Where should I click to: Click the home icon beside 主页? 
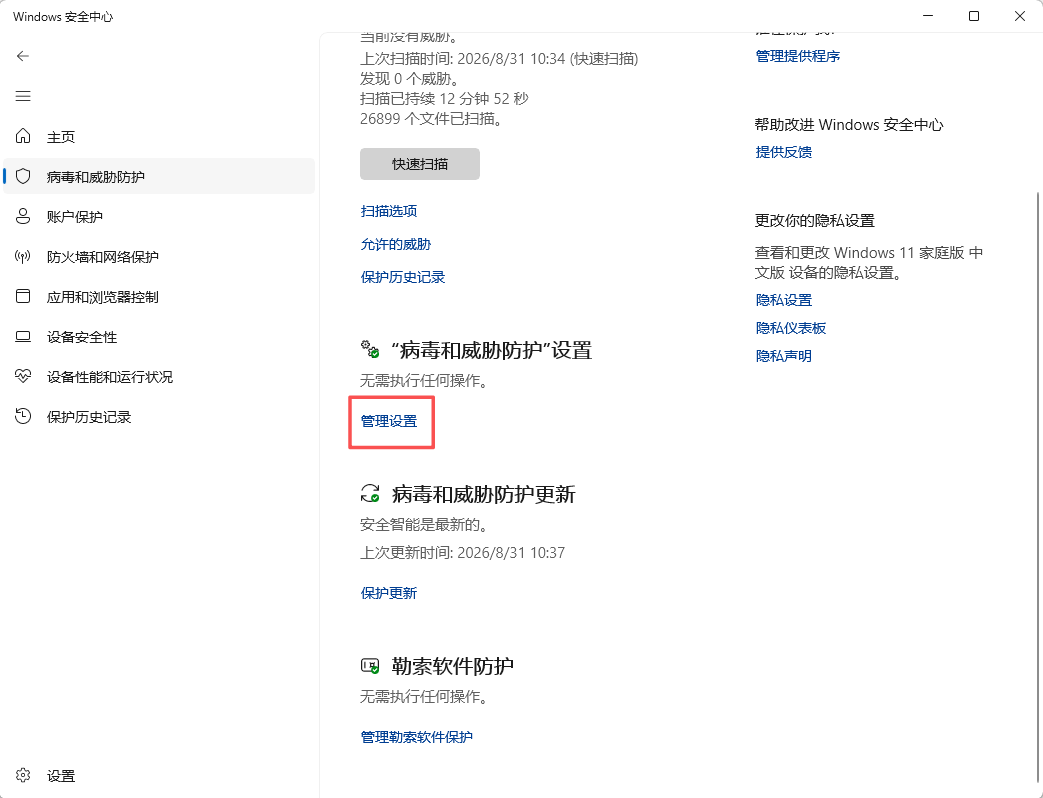coord(23,136)
